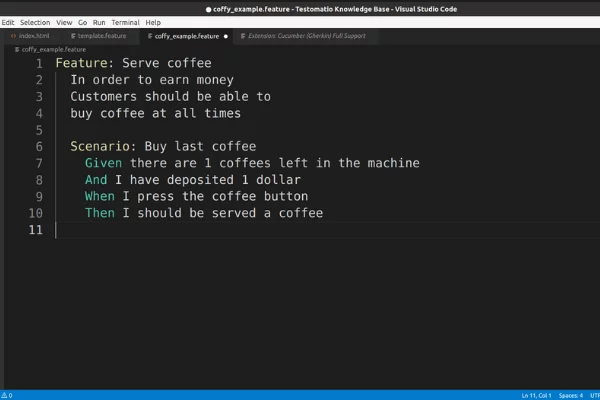Click line number 6 in the gutter
Viewport: 600px width, 400px height.
click(x=38, y=146)
